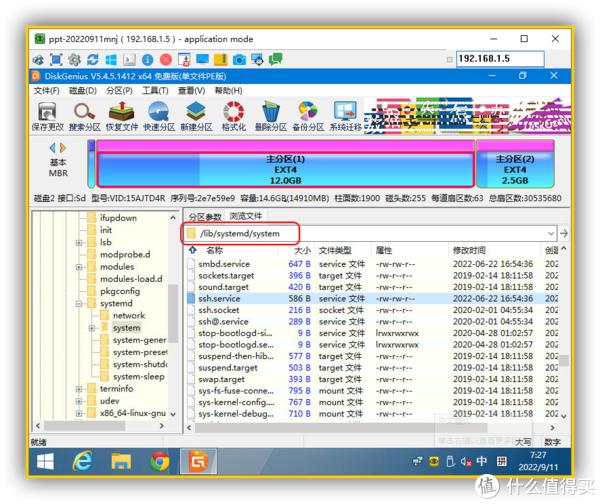Click the Save Changes (保存更改) tool
The width and height of the screenshot is (600, 504).
47,116
